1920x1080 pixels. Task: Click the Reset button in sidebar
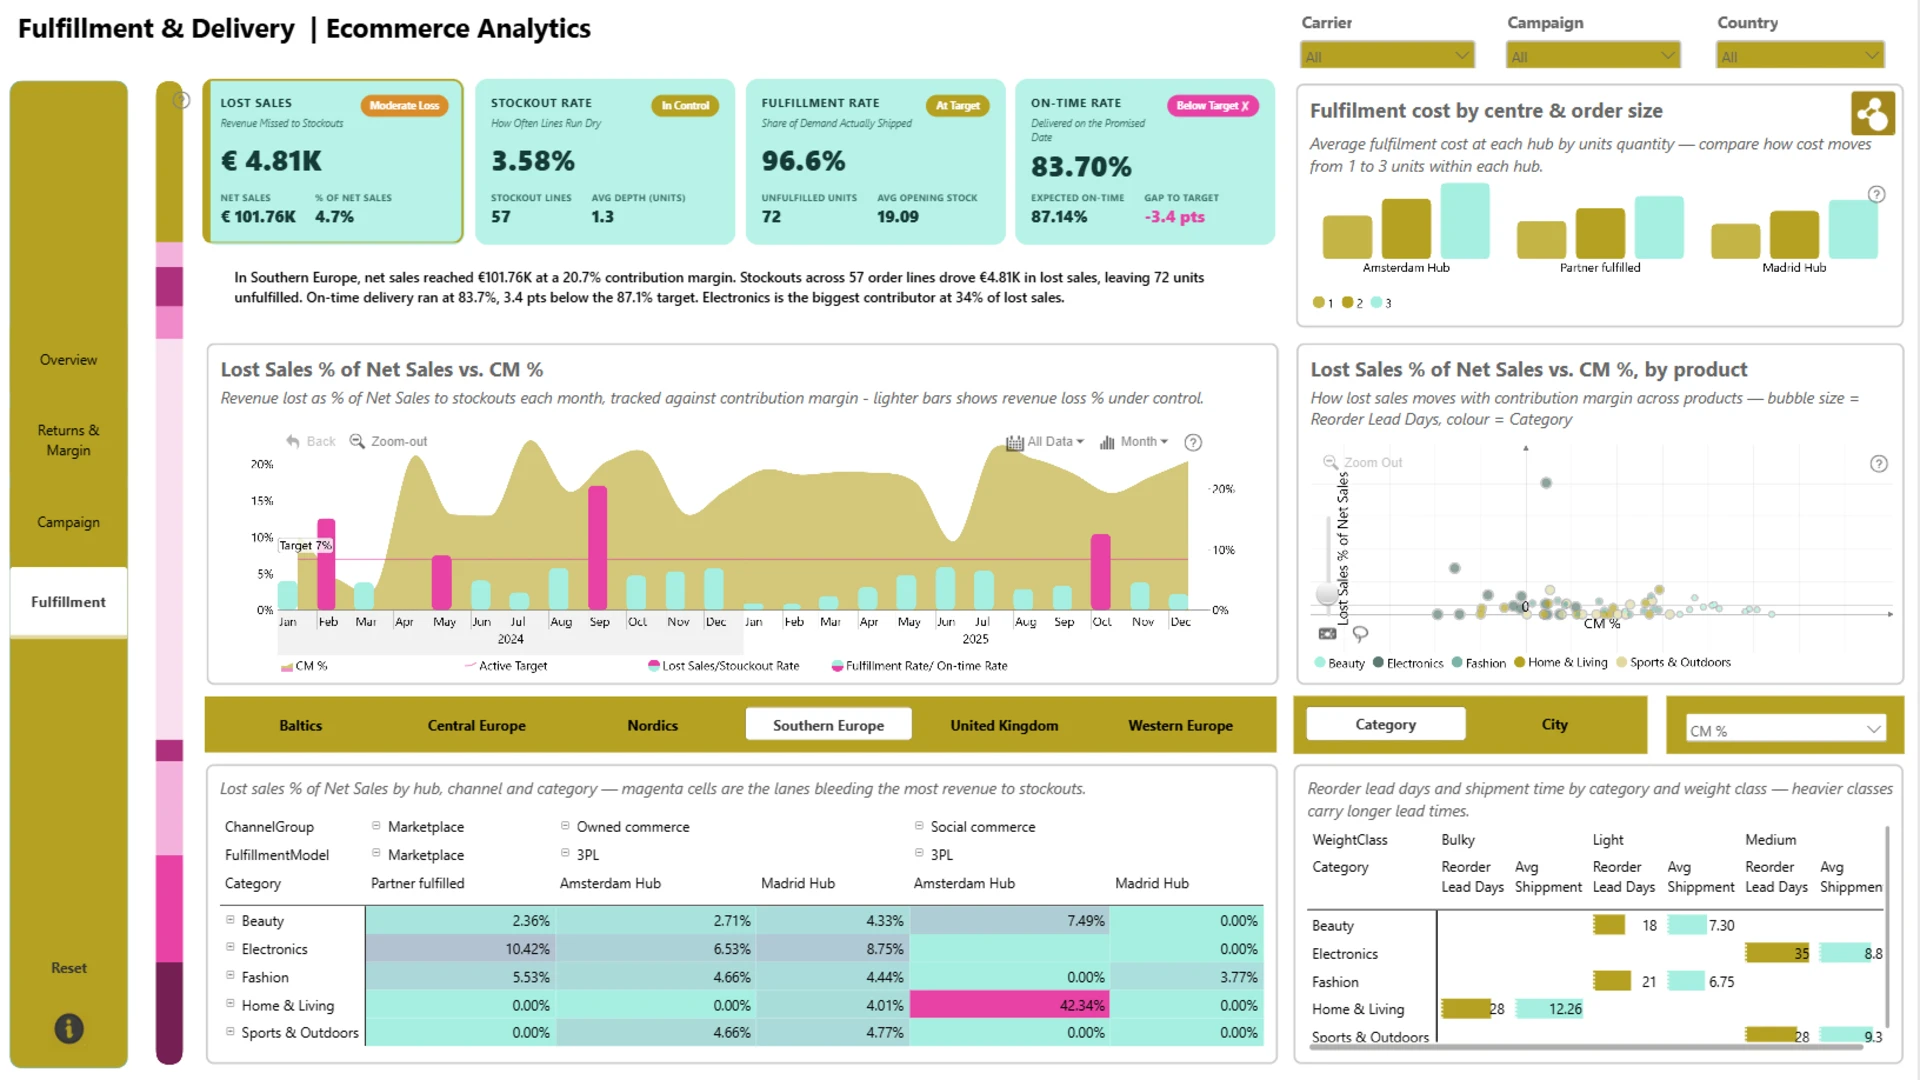pyautogui.click(x=69, y=968)
